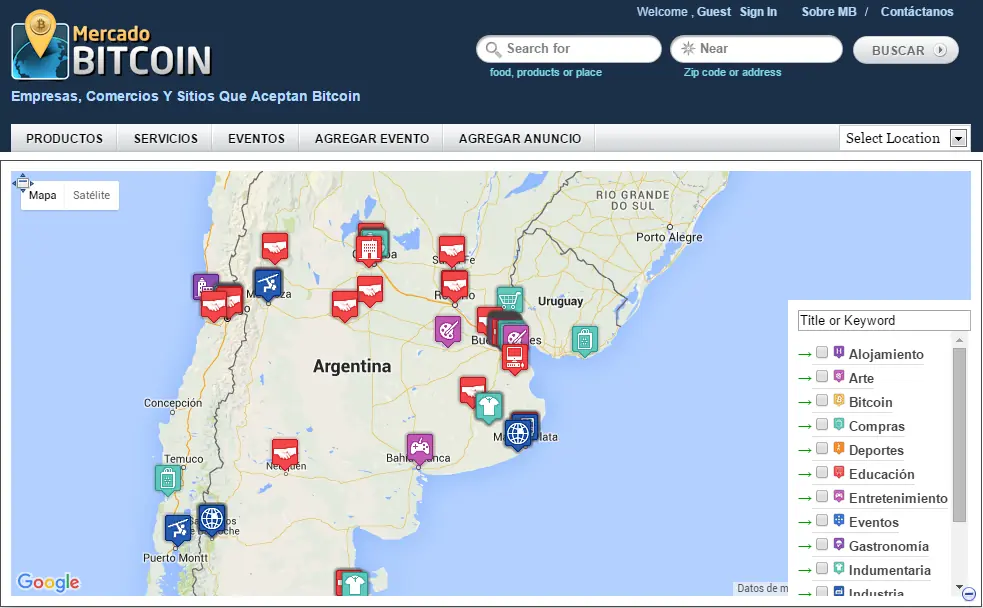This screenshot has width=983, height=608.
Task: Click the computer monitor marker below Buenos Aires
Action: pyautogui.click(x=514, y=359)
